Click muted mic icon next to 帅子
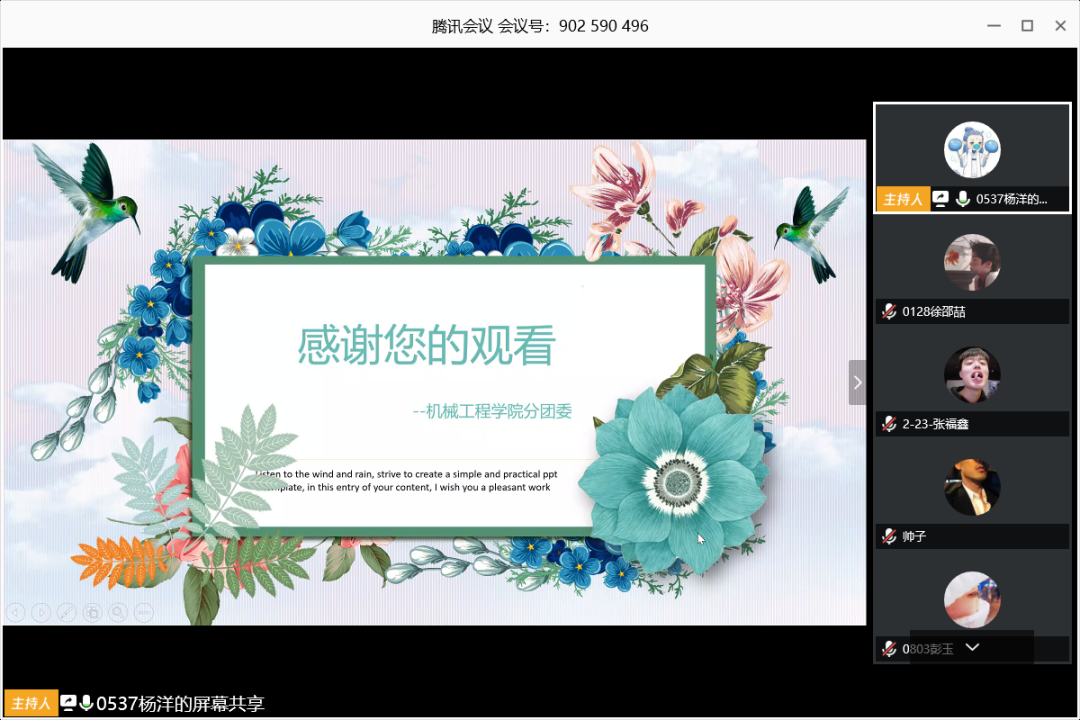Screen dimensions: 1080x720 [888, 537]
